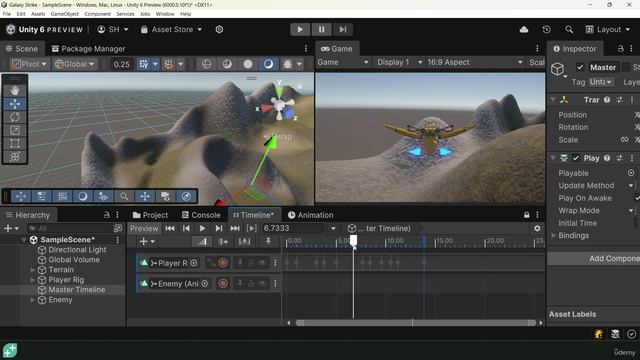Open Unity Cloud status icon
The width and height of the screenshot is (640, 360).
coord(524,29)
